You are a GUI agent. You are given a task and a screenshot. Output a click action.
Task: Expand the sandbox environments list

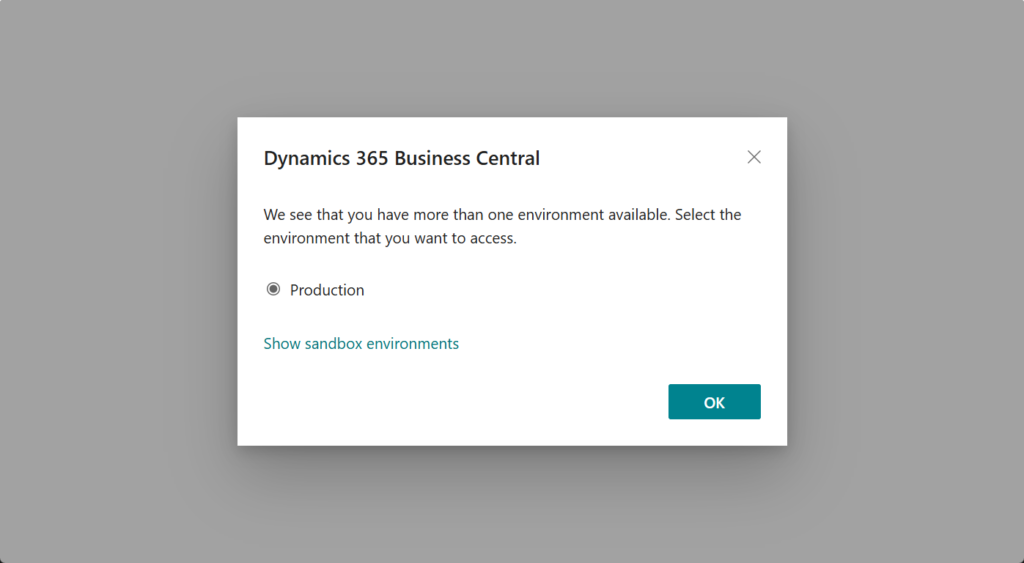[x=361, y=343]
